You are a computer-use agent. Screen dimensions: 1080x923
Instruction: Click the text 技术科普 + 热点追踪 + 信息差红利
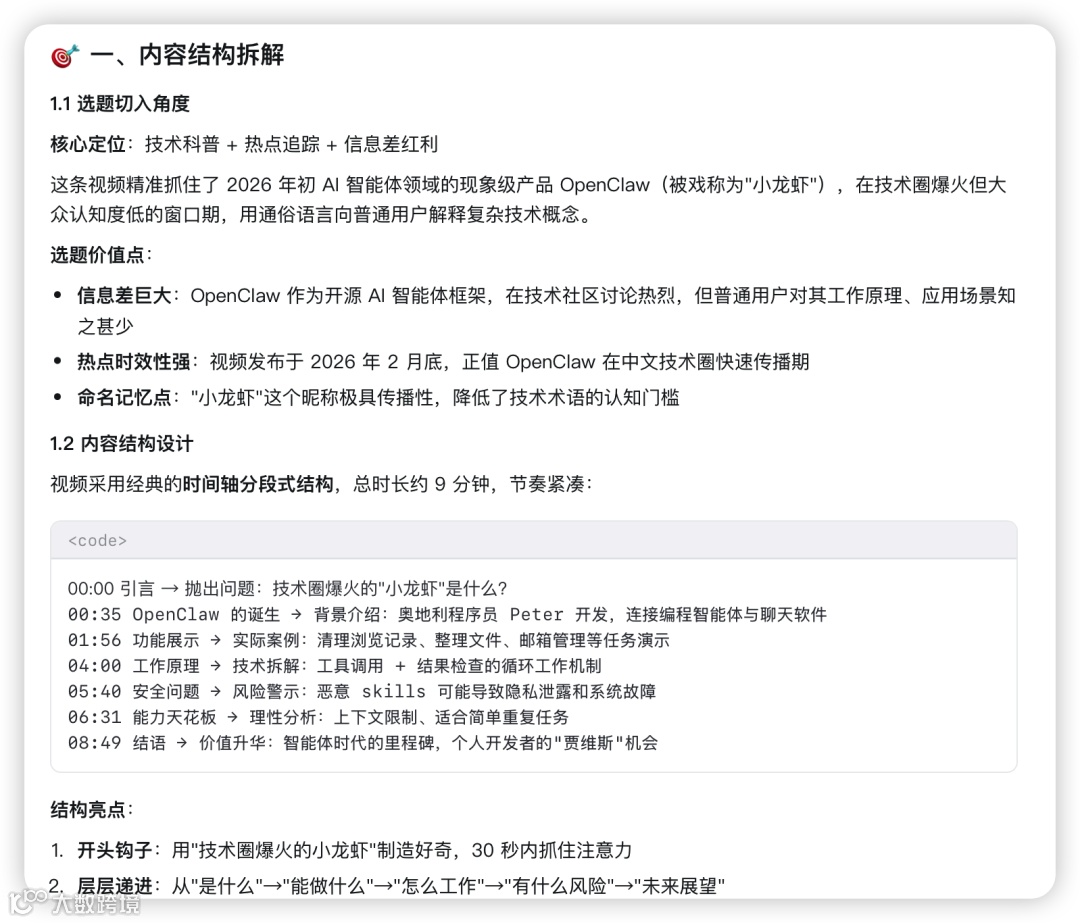click(x=291, y=144)
